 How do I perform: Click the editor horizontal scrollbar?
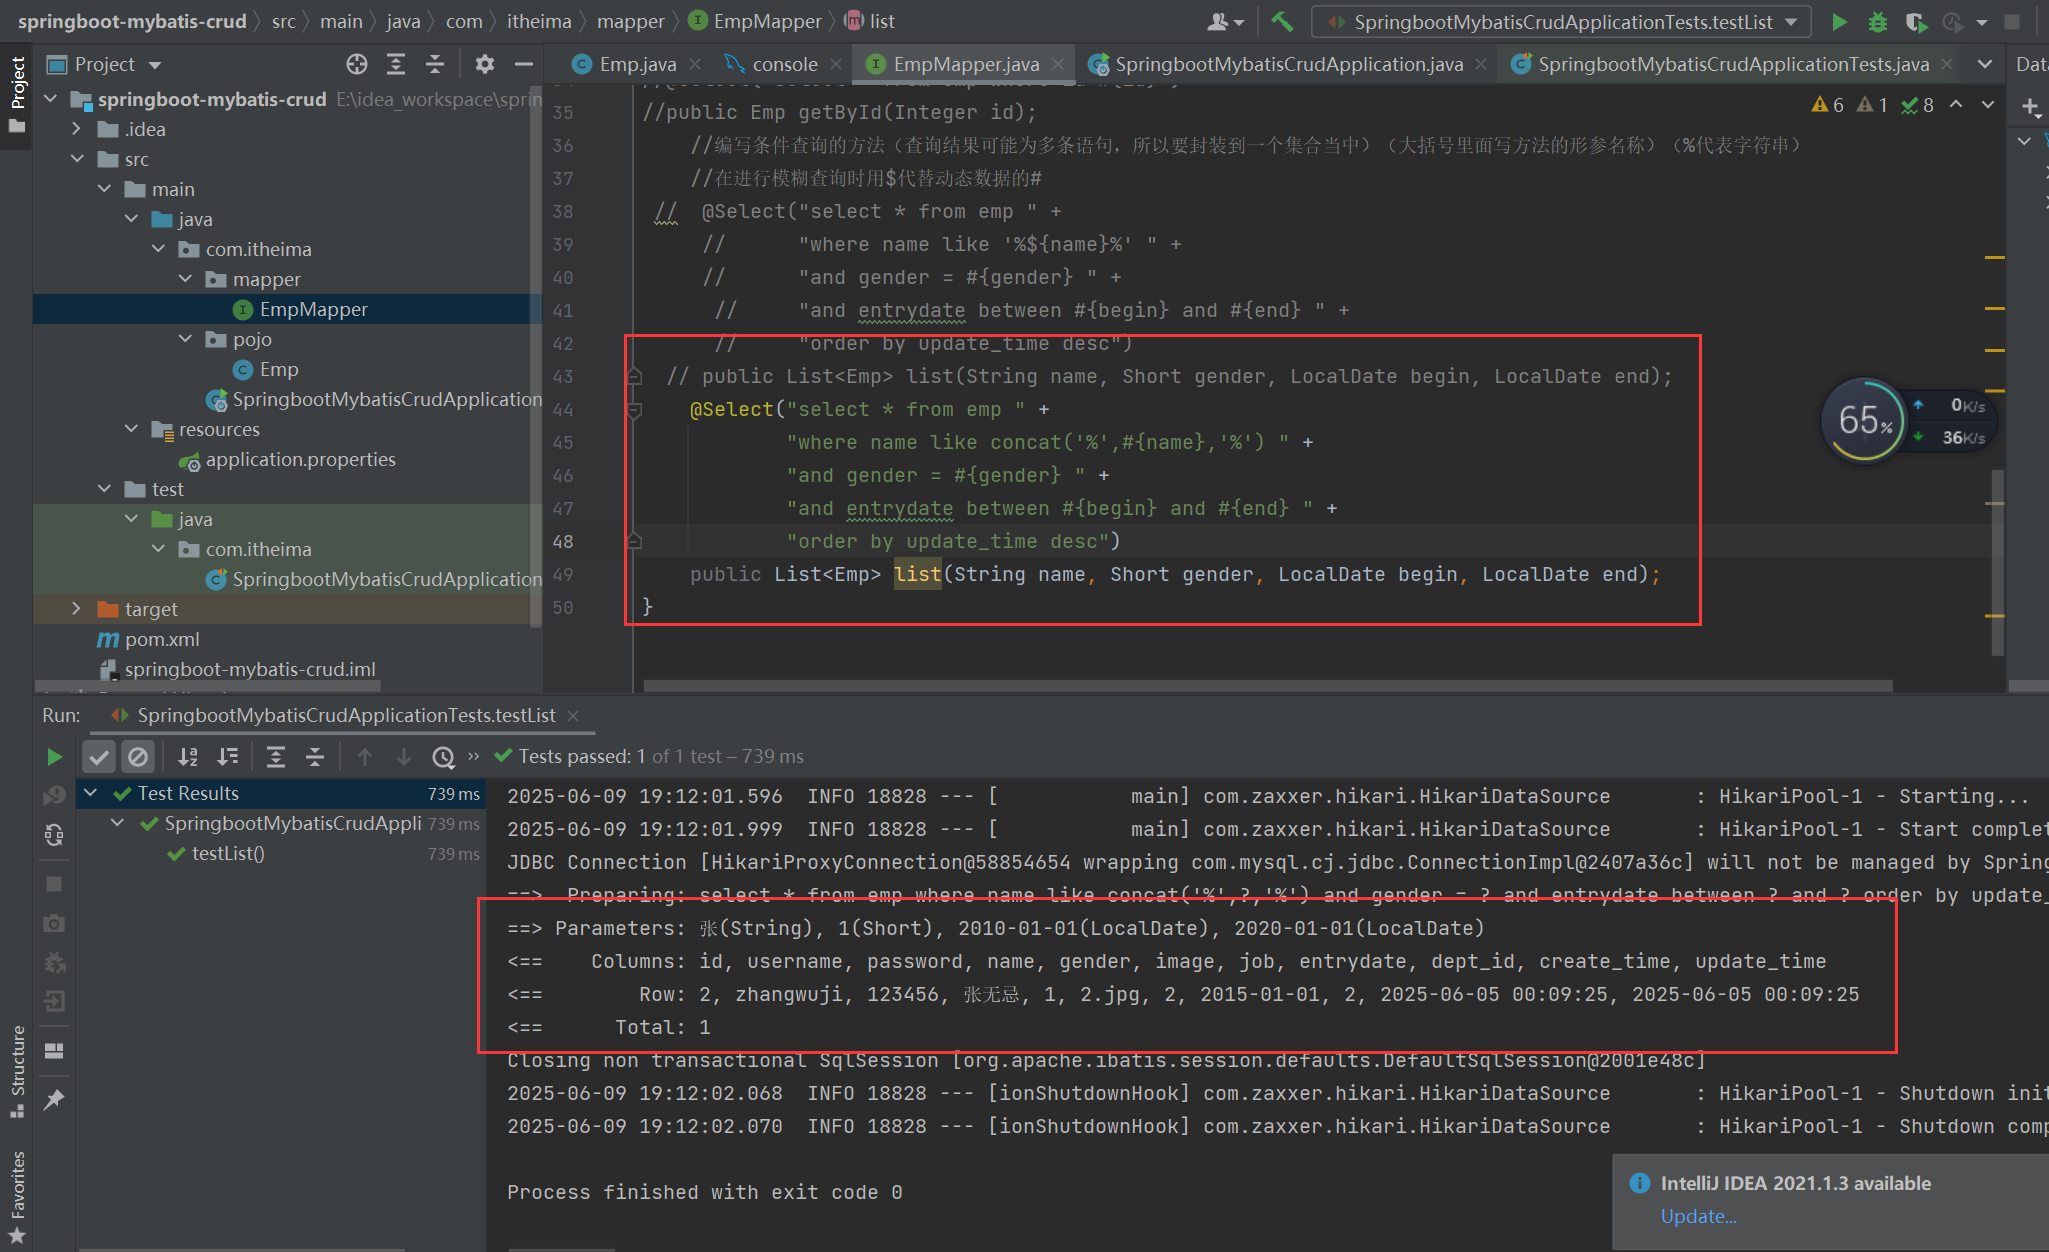tap(1267, 686)
